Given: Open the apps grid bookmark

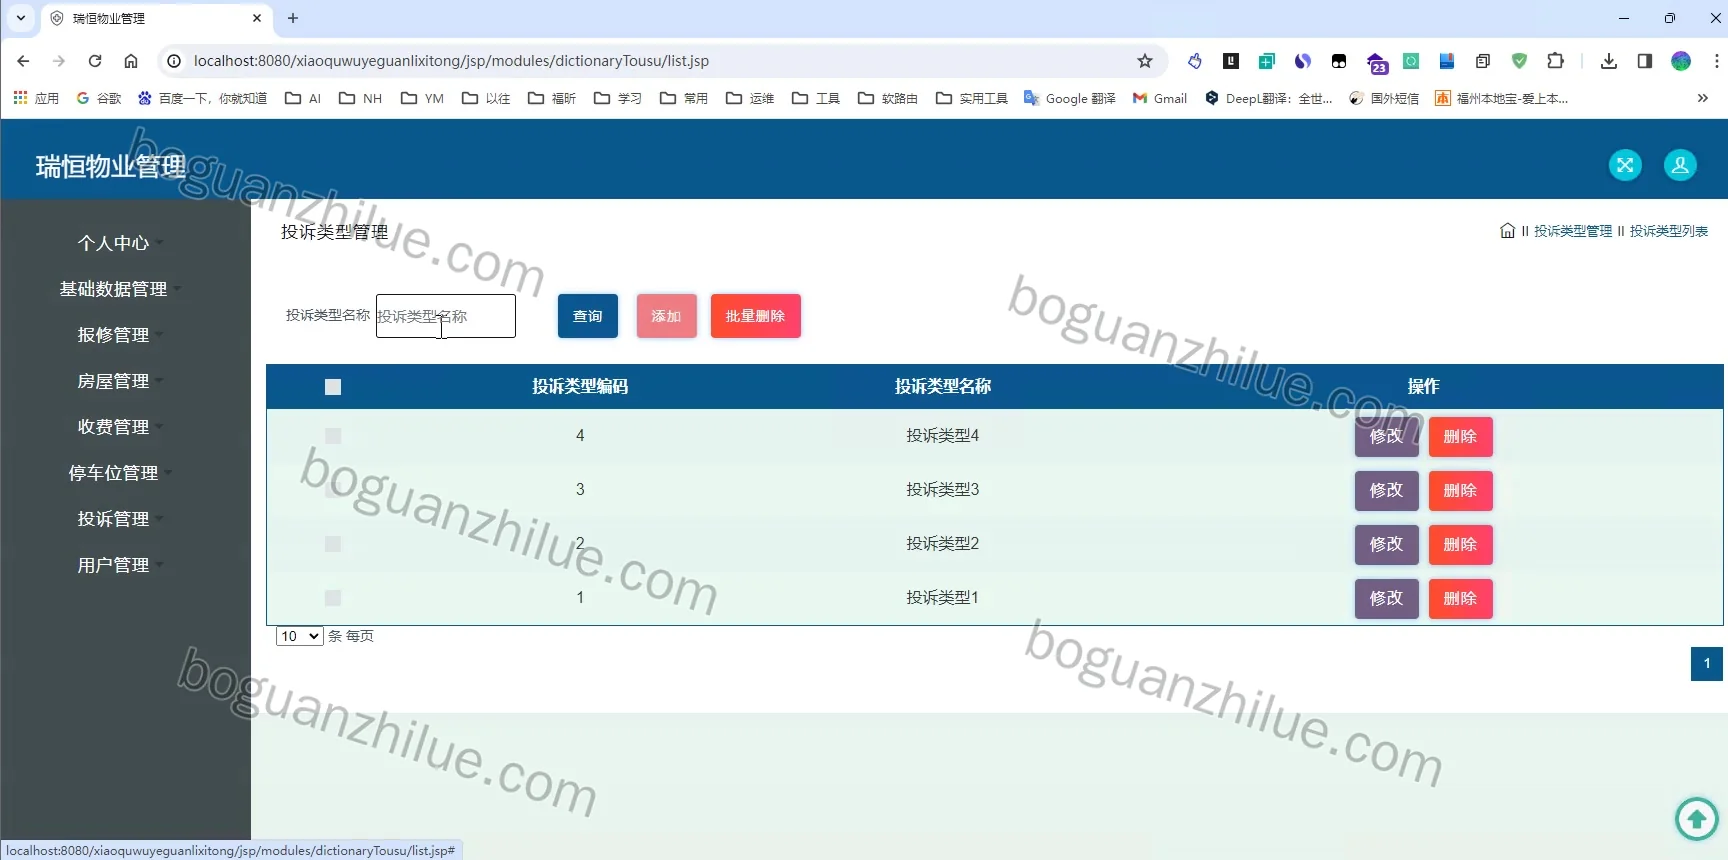Looking at the screenshot, I should pos(36,98).
